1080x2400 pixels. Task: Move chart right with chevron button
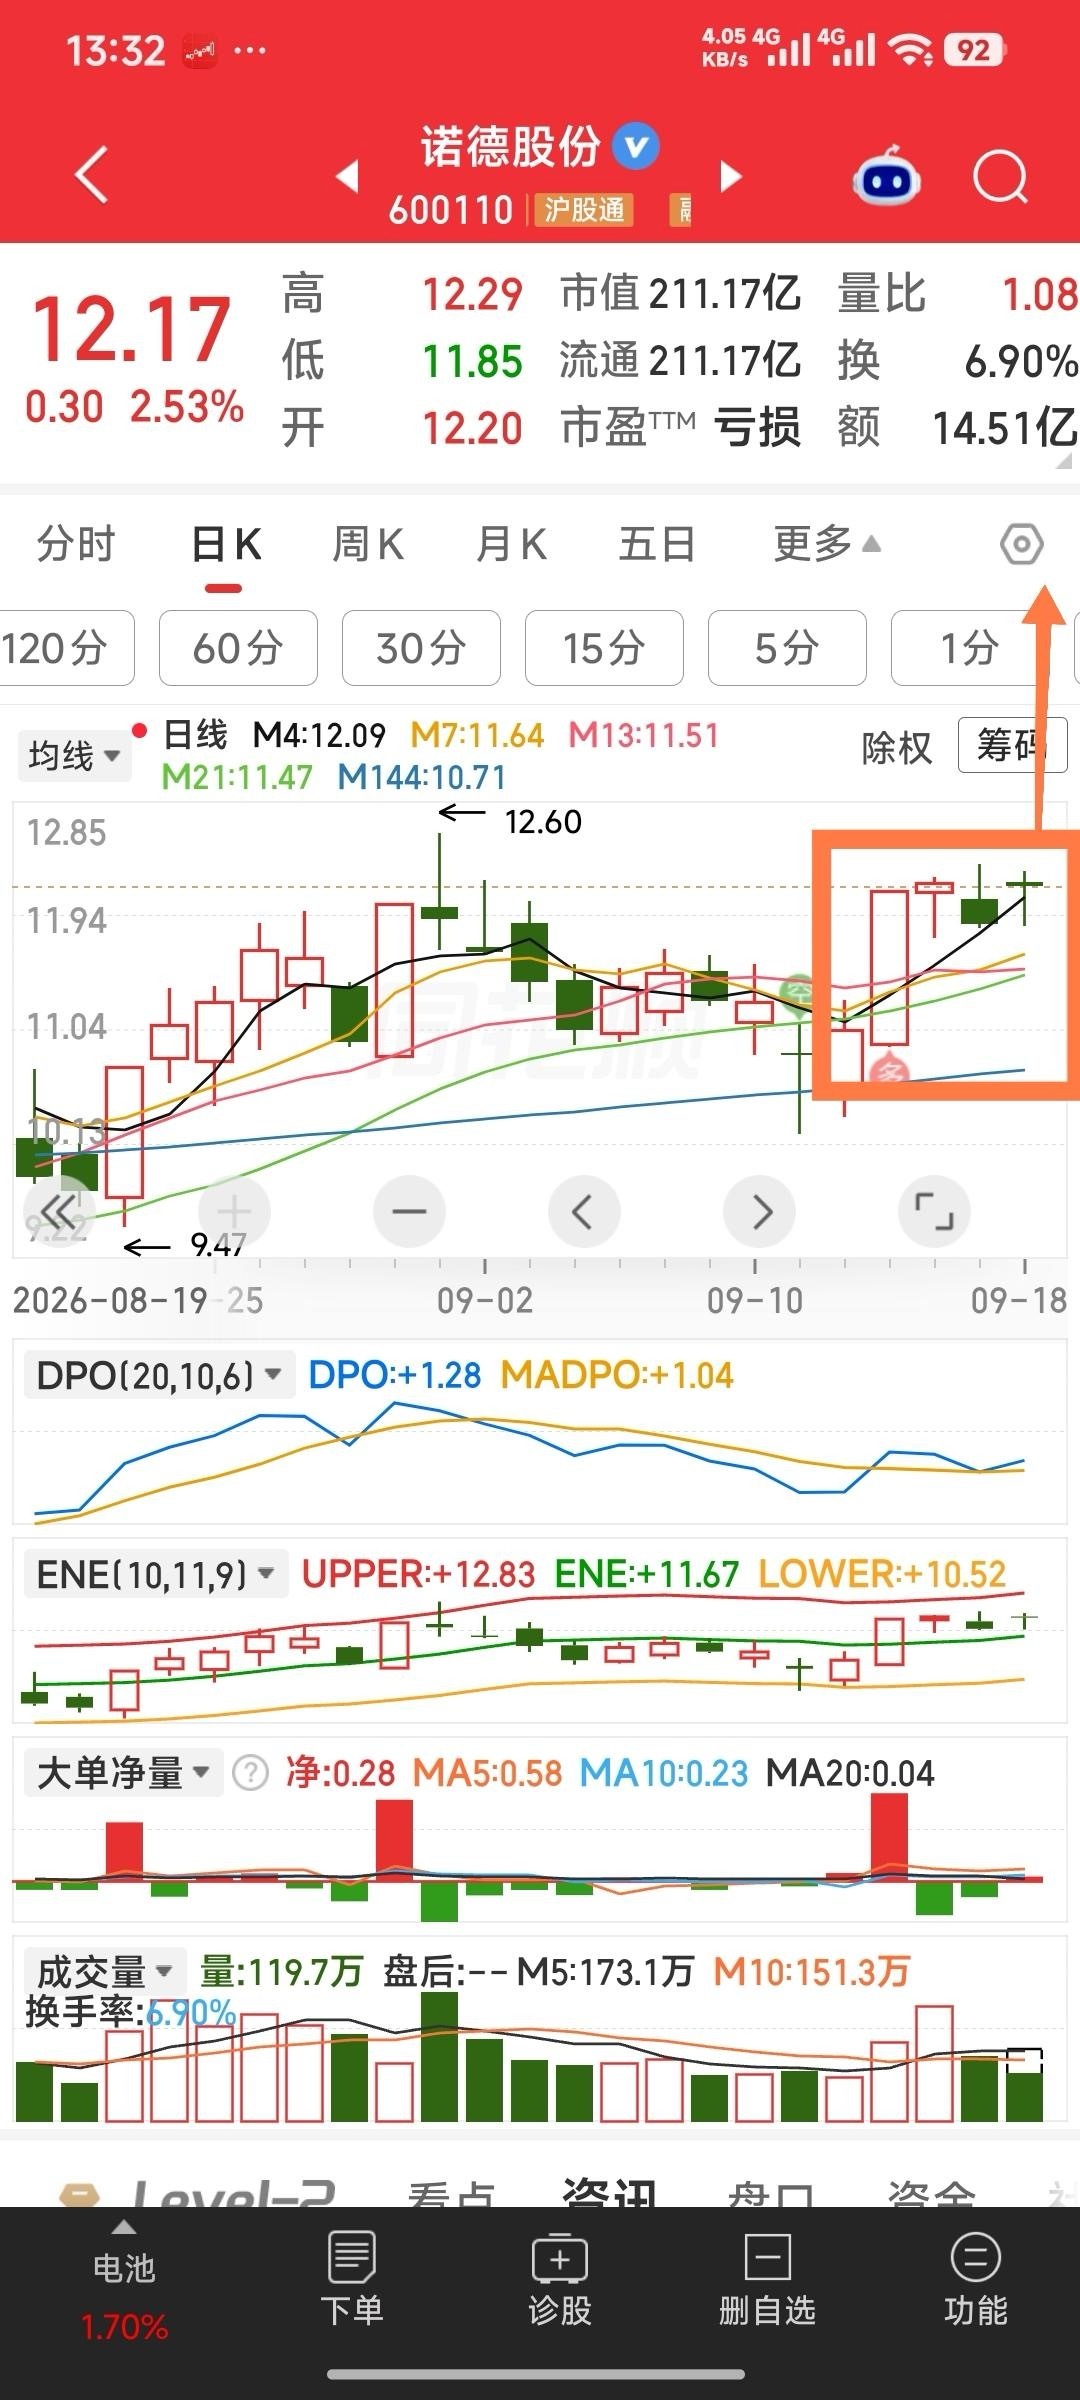[x=759, y=1212]
